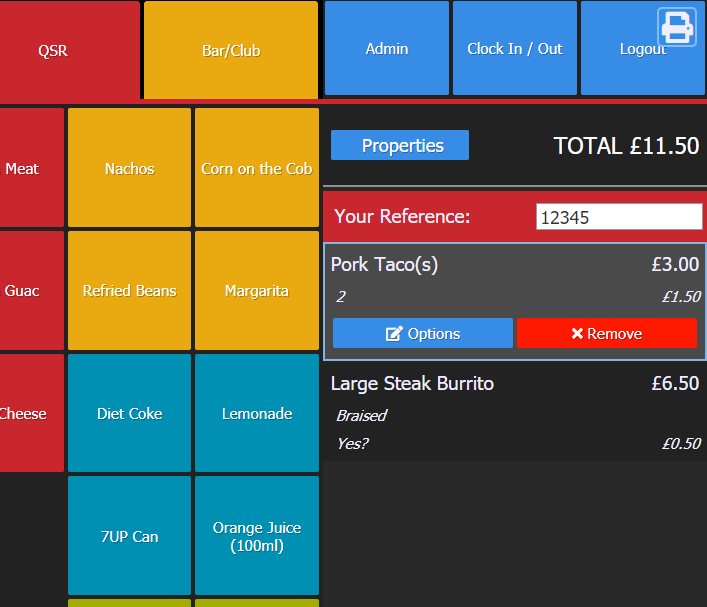
Task: Add Nachos to the order
Action: pyautogui.click(x=129, y=167)
